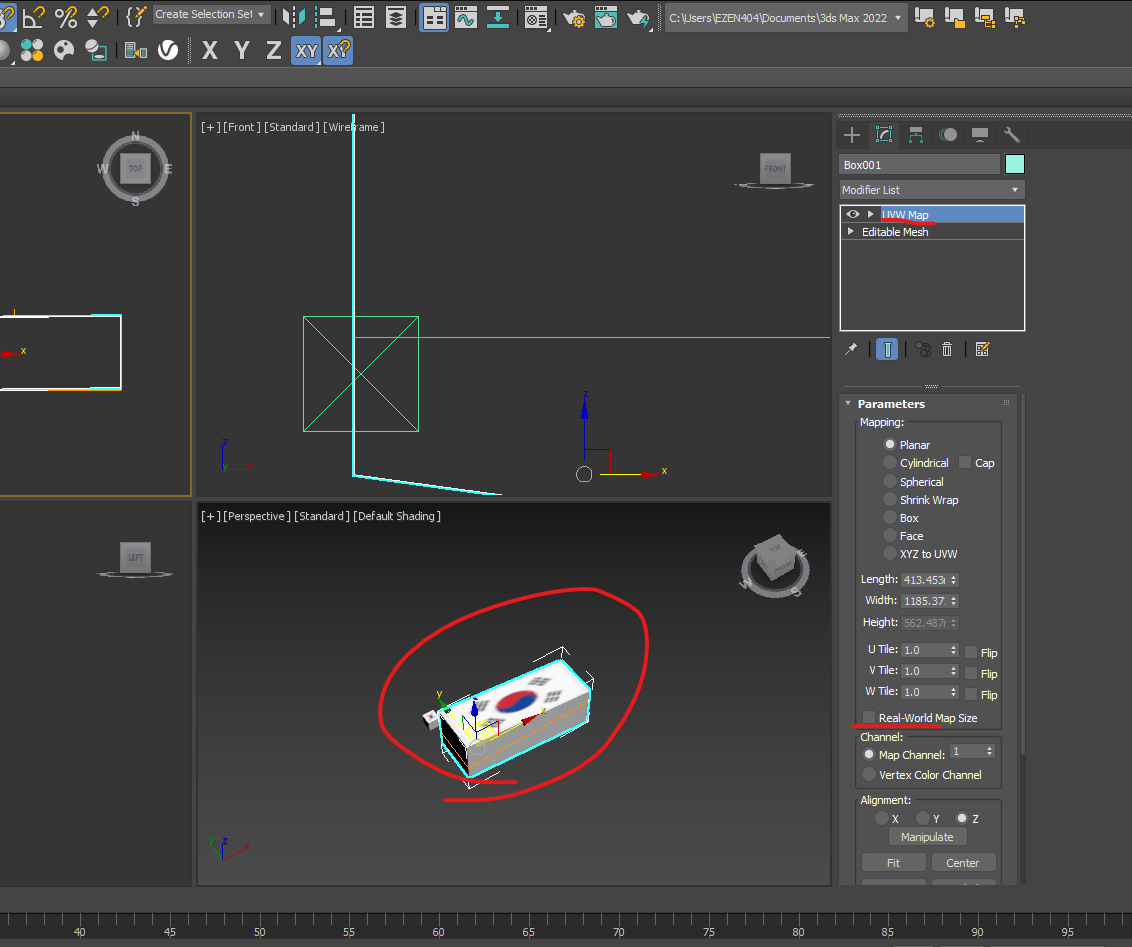Toggle the Spinner Snap icon
The height and width of the screenshot is (947, 1132).
(97, 16)
